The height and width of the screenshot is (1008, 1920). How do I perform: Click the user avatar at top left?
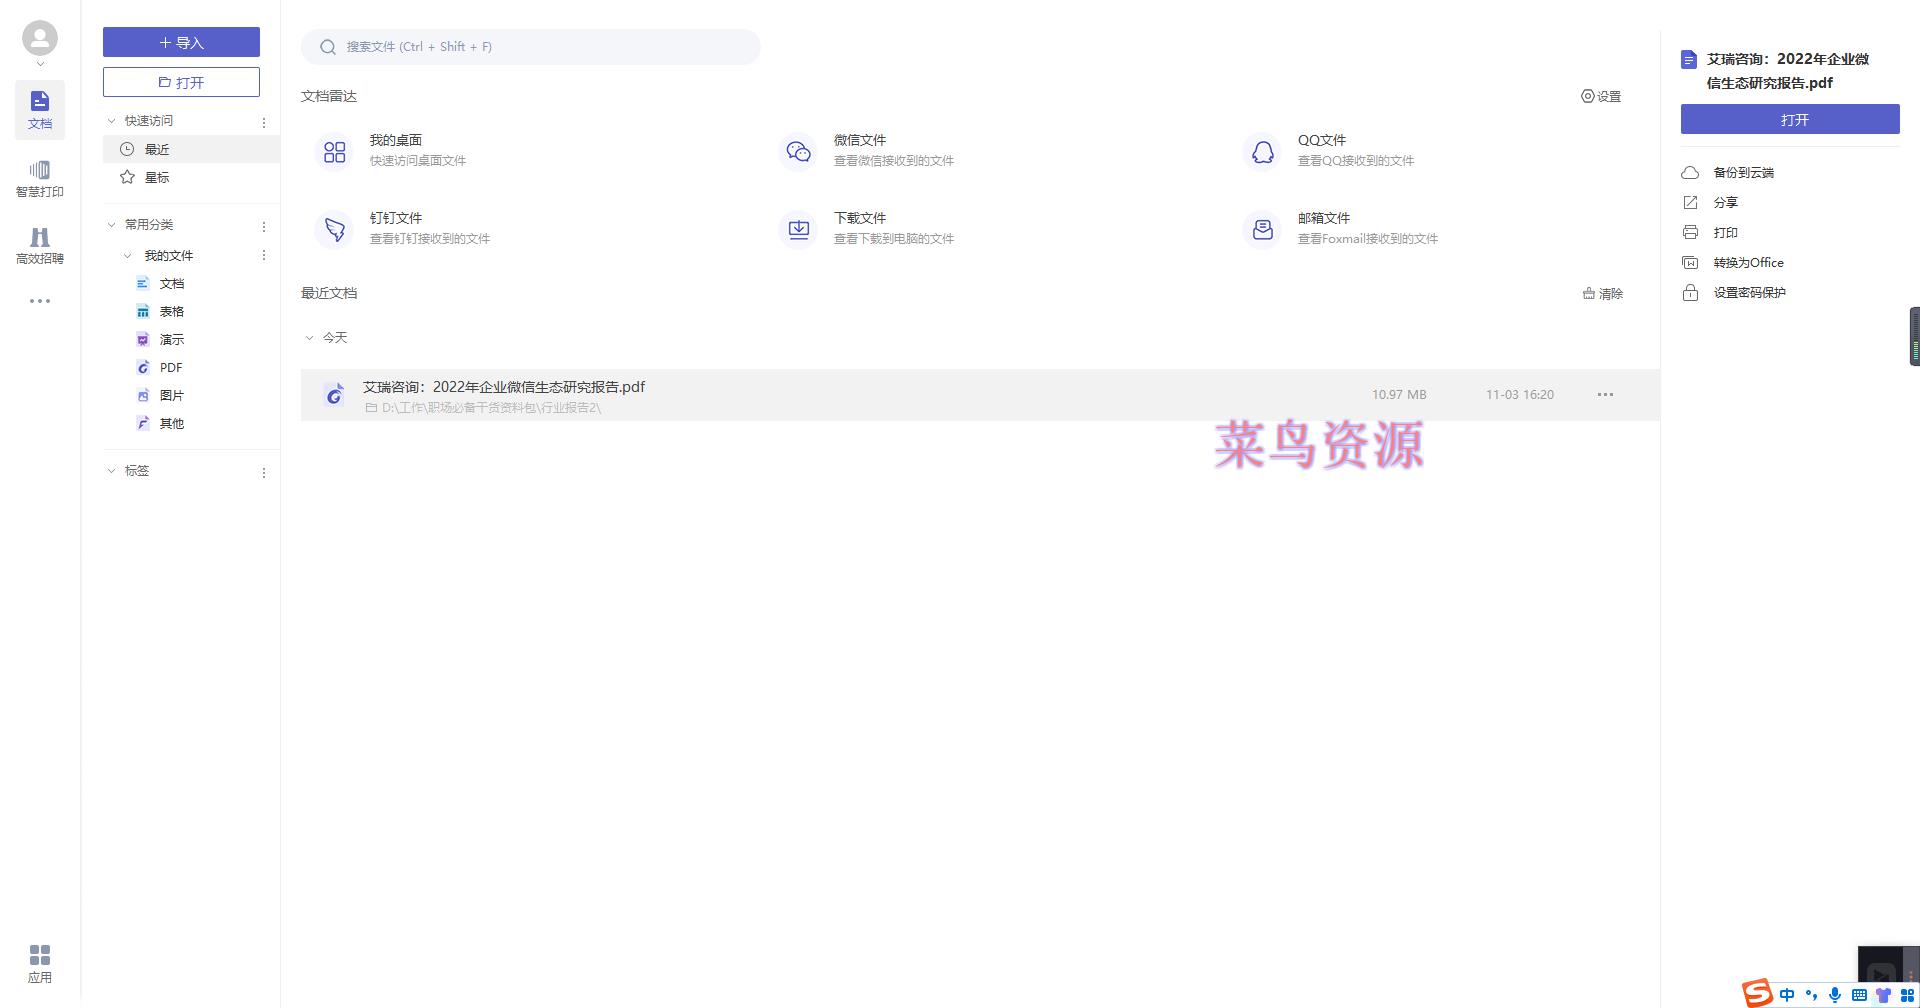(39, 36)
